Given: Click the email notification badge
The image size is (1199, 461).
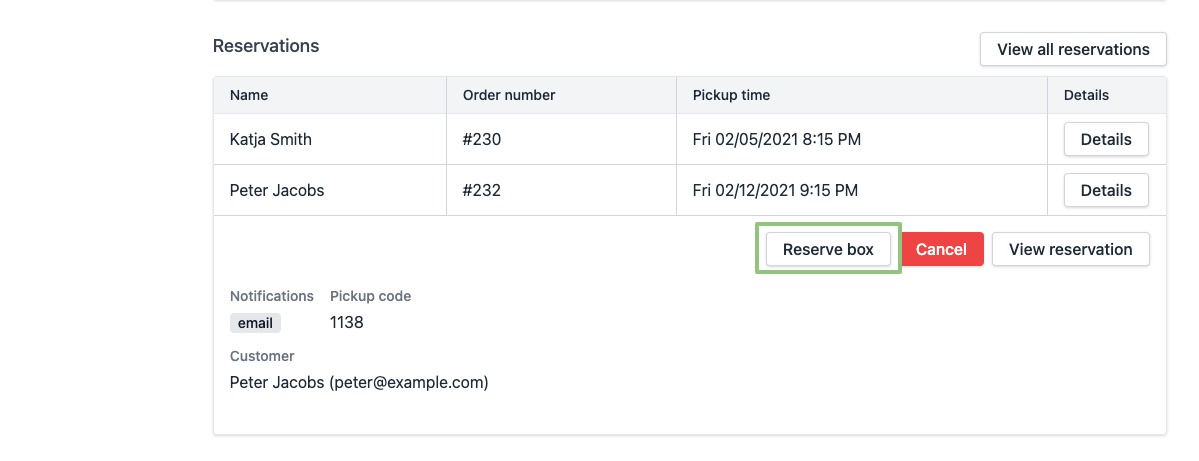Looking at the screenshot, I should pos(255,323).
